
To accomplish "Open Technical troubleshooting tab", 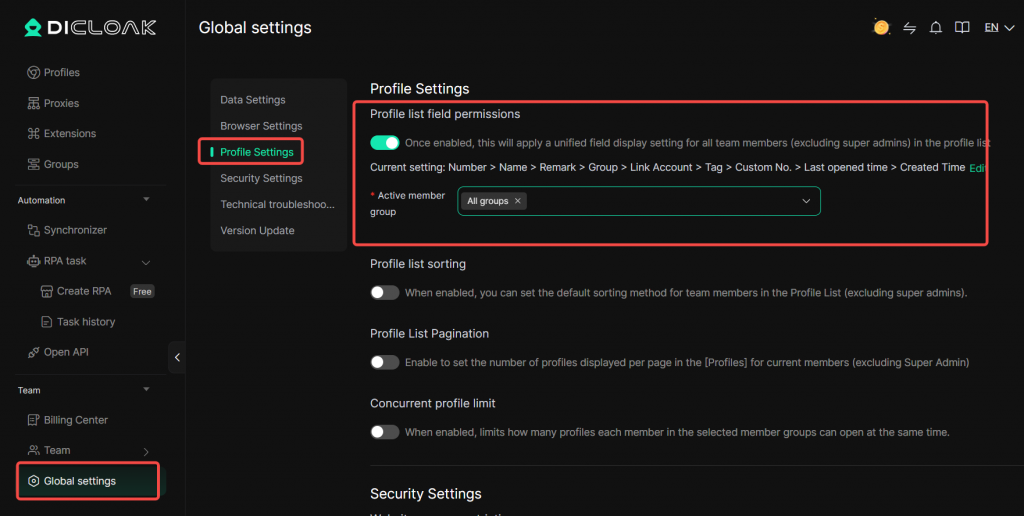I will [278, 204].
